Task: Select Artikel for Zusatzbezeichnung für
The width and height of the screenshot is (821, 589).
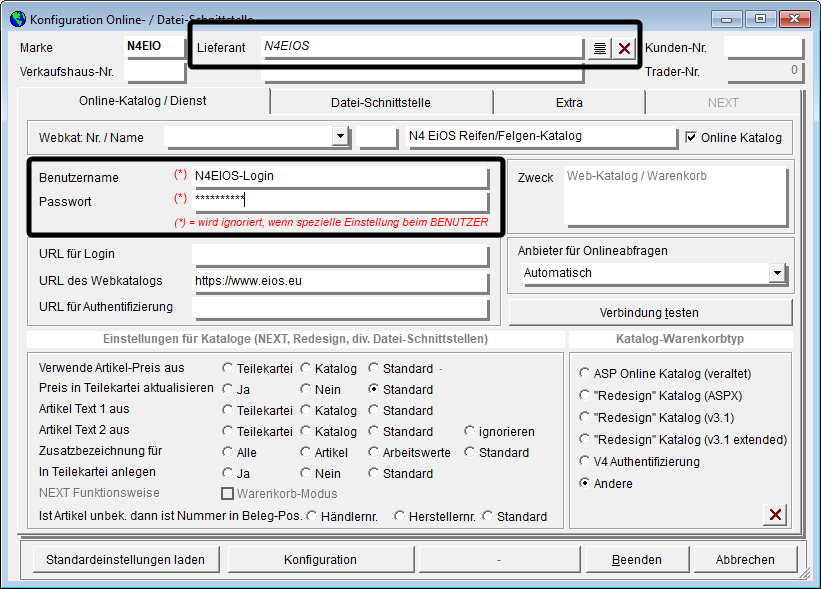Action: coord(306,452)
